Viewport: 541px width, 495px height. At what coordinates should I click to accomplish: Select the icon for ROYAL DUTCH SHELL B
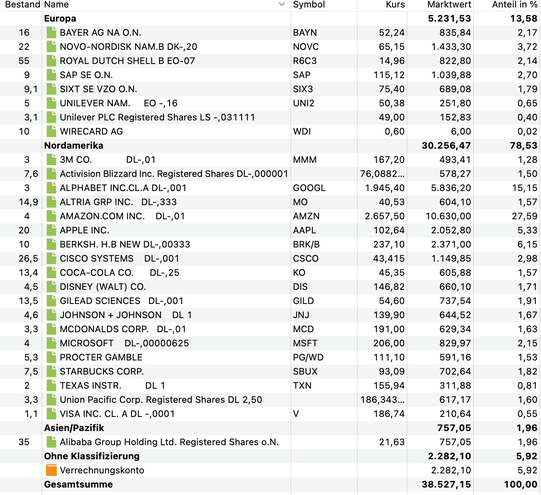(x=51, y=61)
